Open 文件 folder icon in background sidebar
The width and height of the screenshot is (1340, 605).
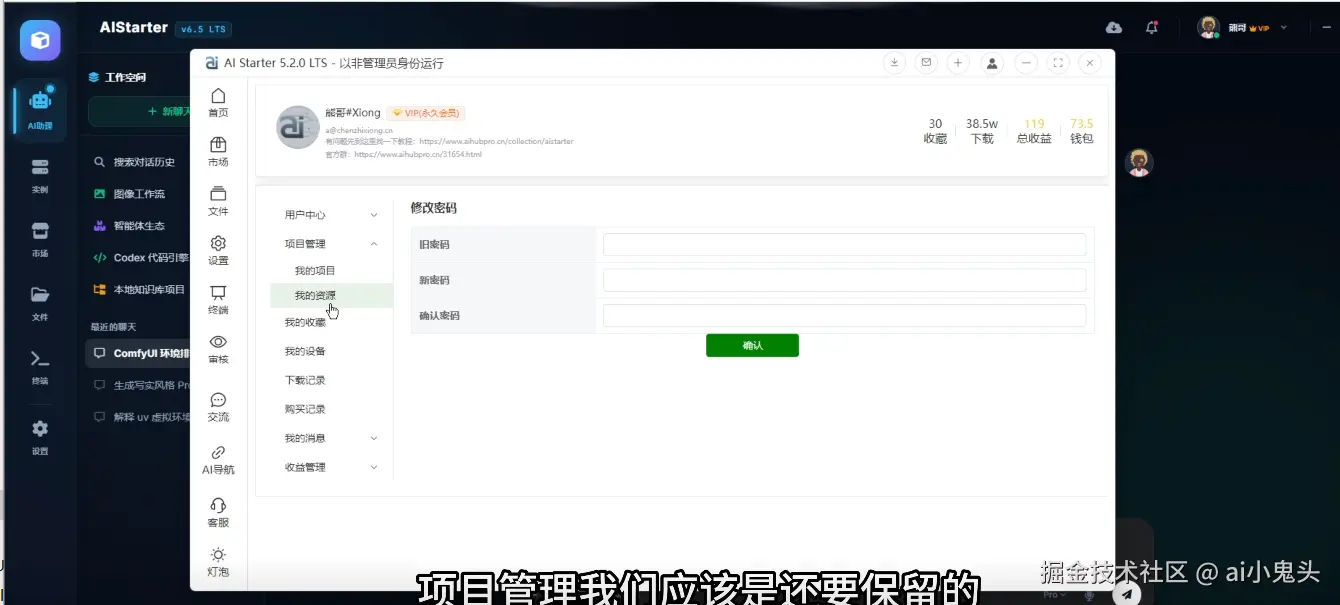[x=40, y=302]
